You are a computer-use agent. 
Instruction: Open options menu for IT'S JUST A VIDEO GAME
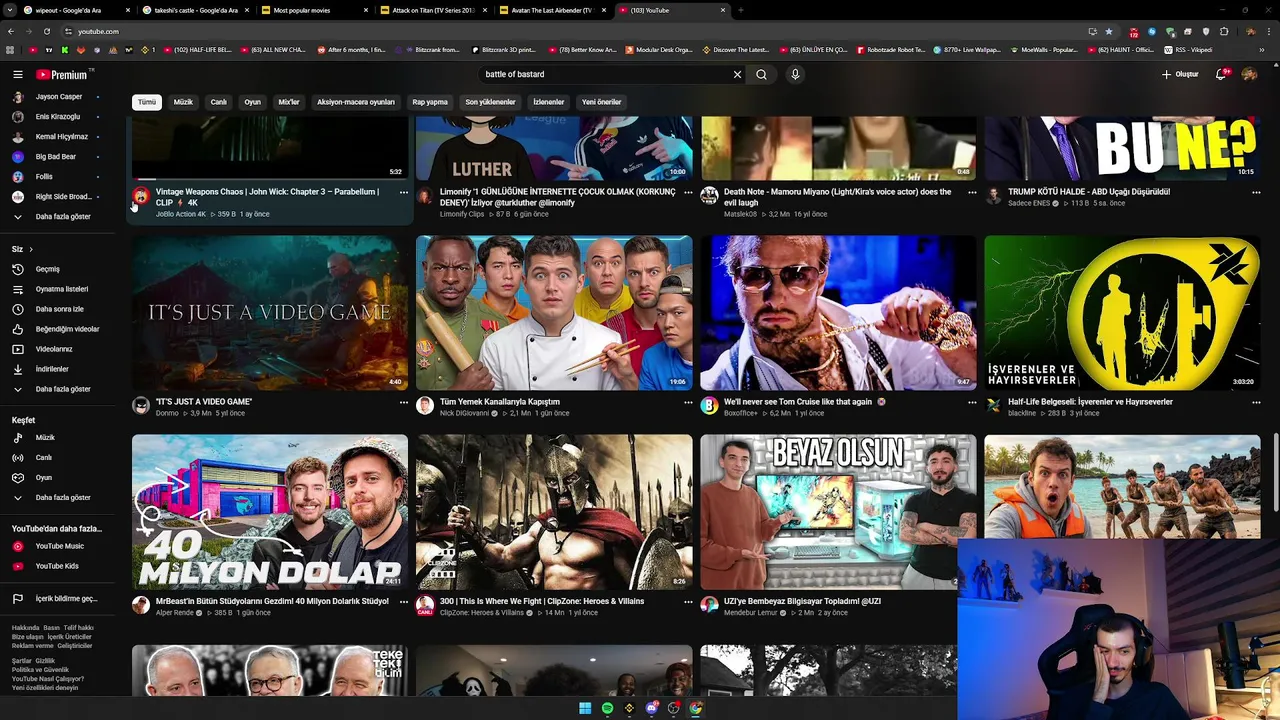404,402
